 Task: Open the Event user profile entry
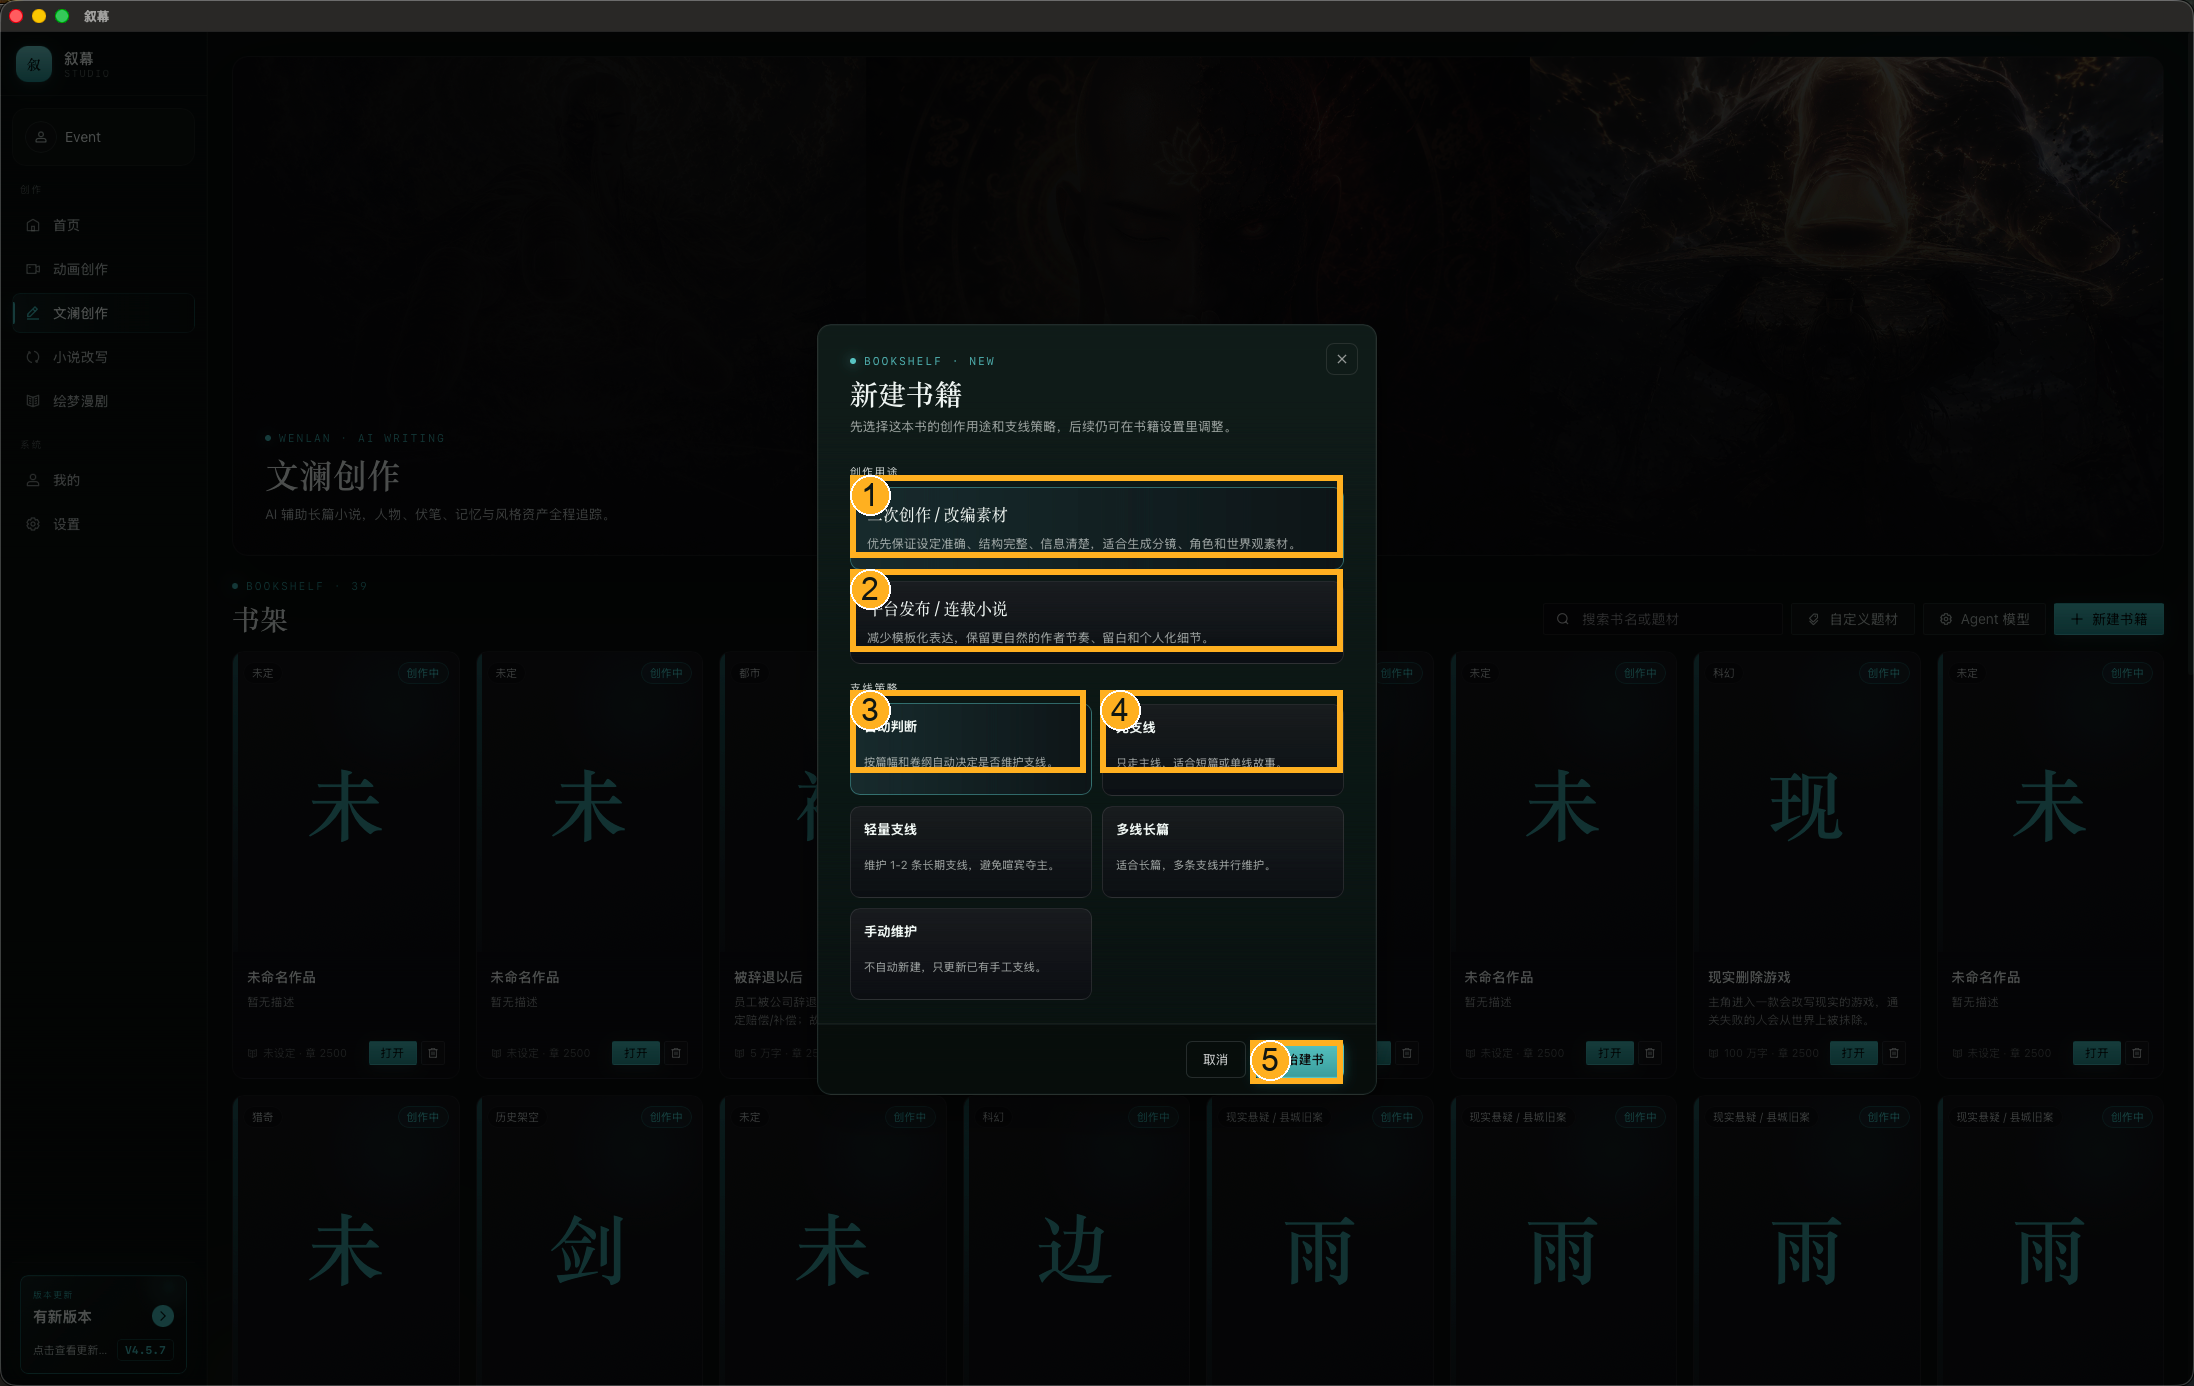103,137
